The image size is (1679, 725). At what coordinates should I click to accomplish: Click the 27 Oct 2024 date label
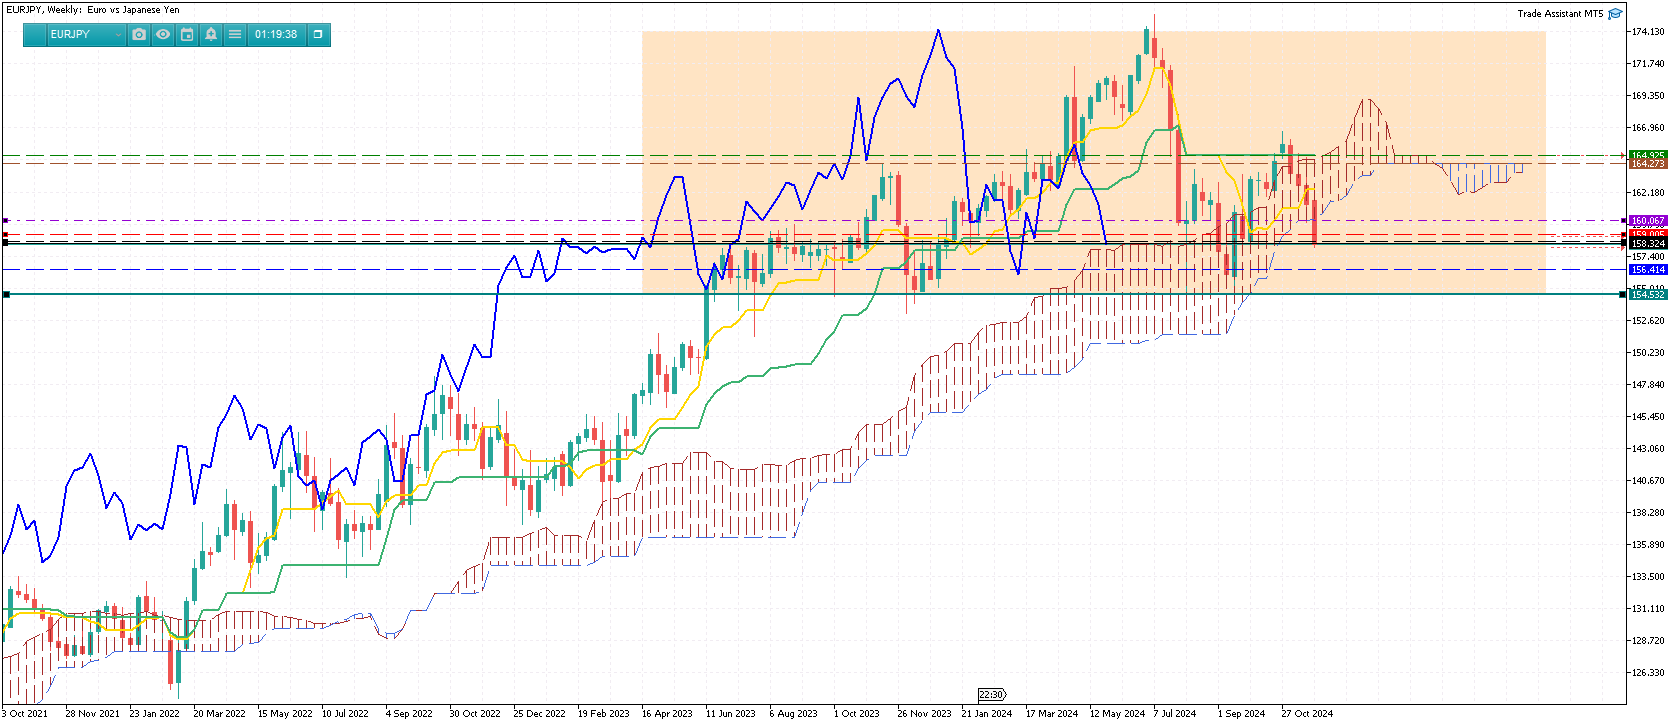tap(1307, 714)
